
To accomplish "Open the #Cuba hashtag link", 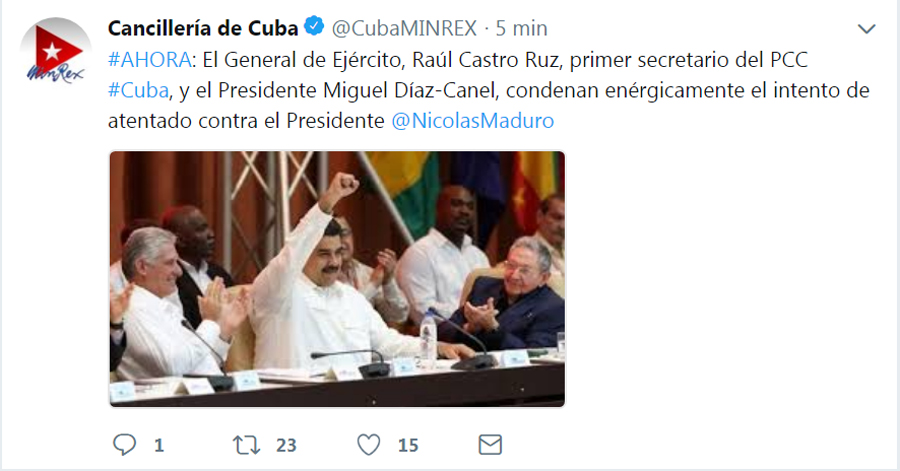I will [138, 90].
